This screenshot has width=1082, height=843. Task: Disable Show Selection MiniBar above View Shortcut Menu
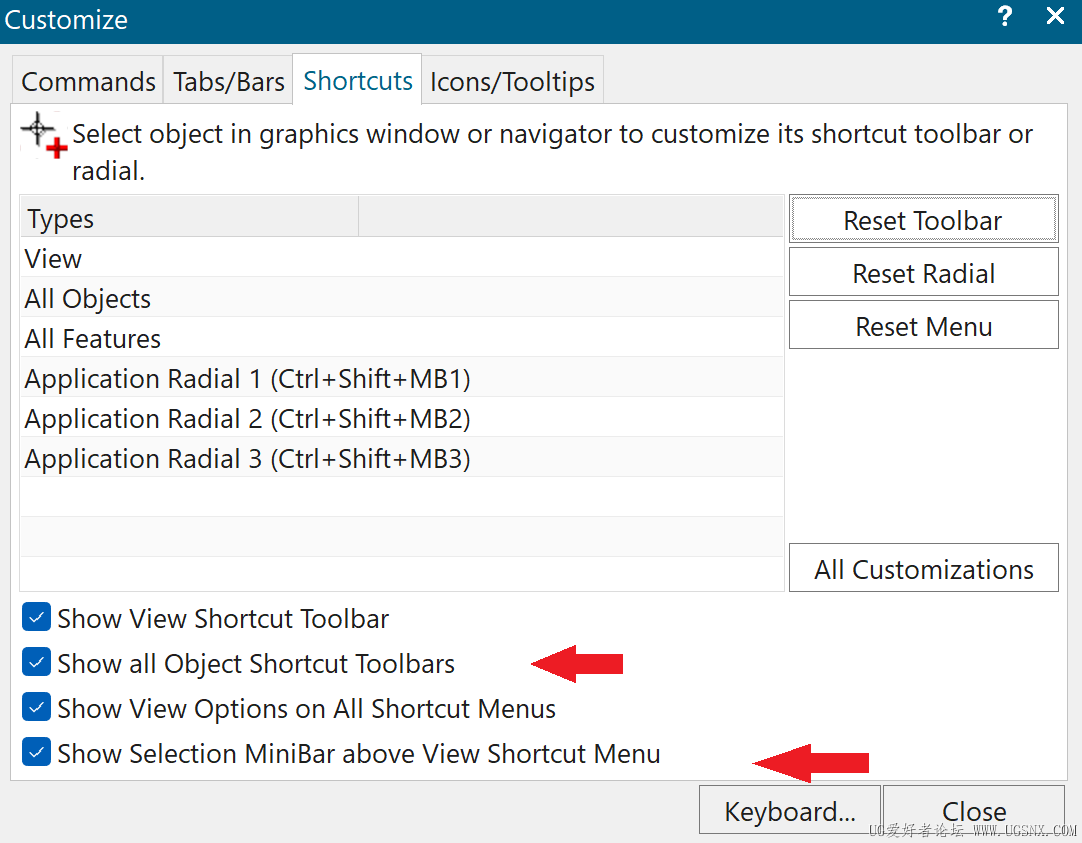(36, 752)
